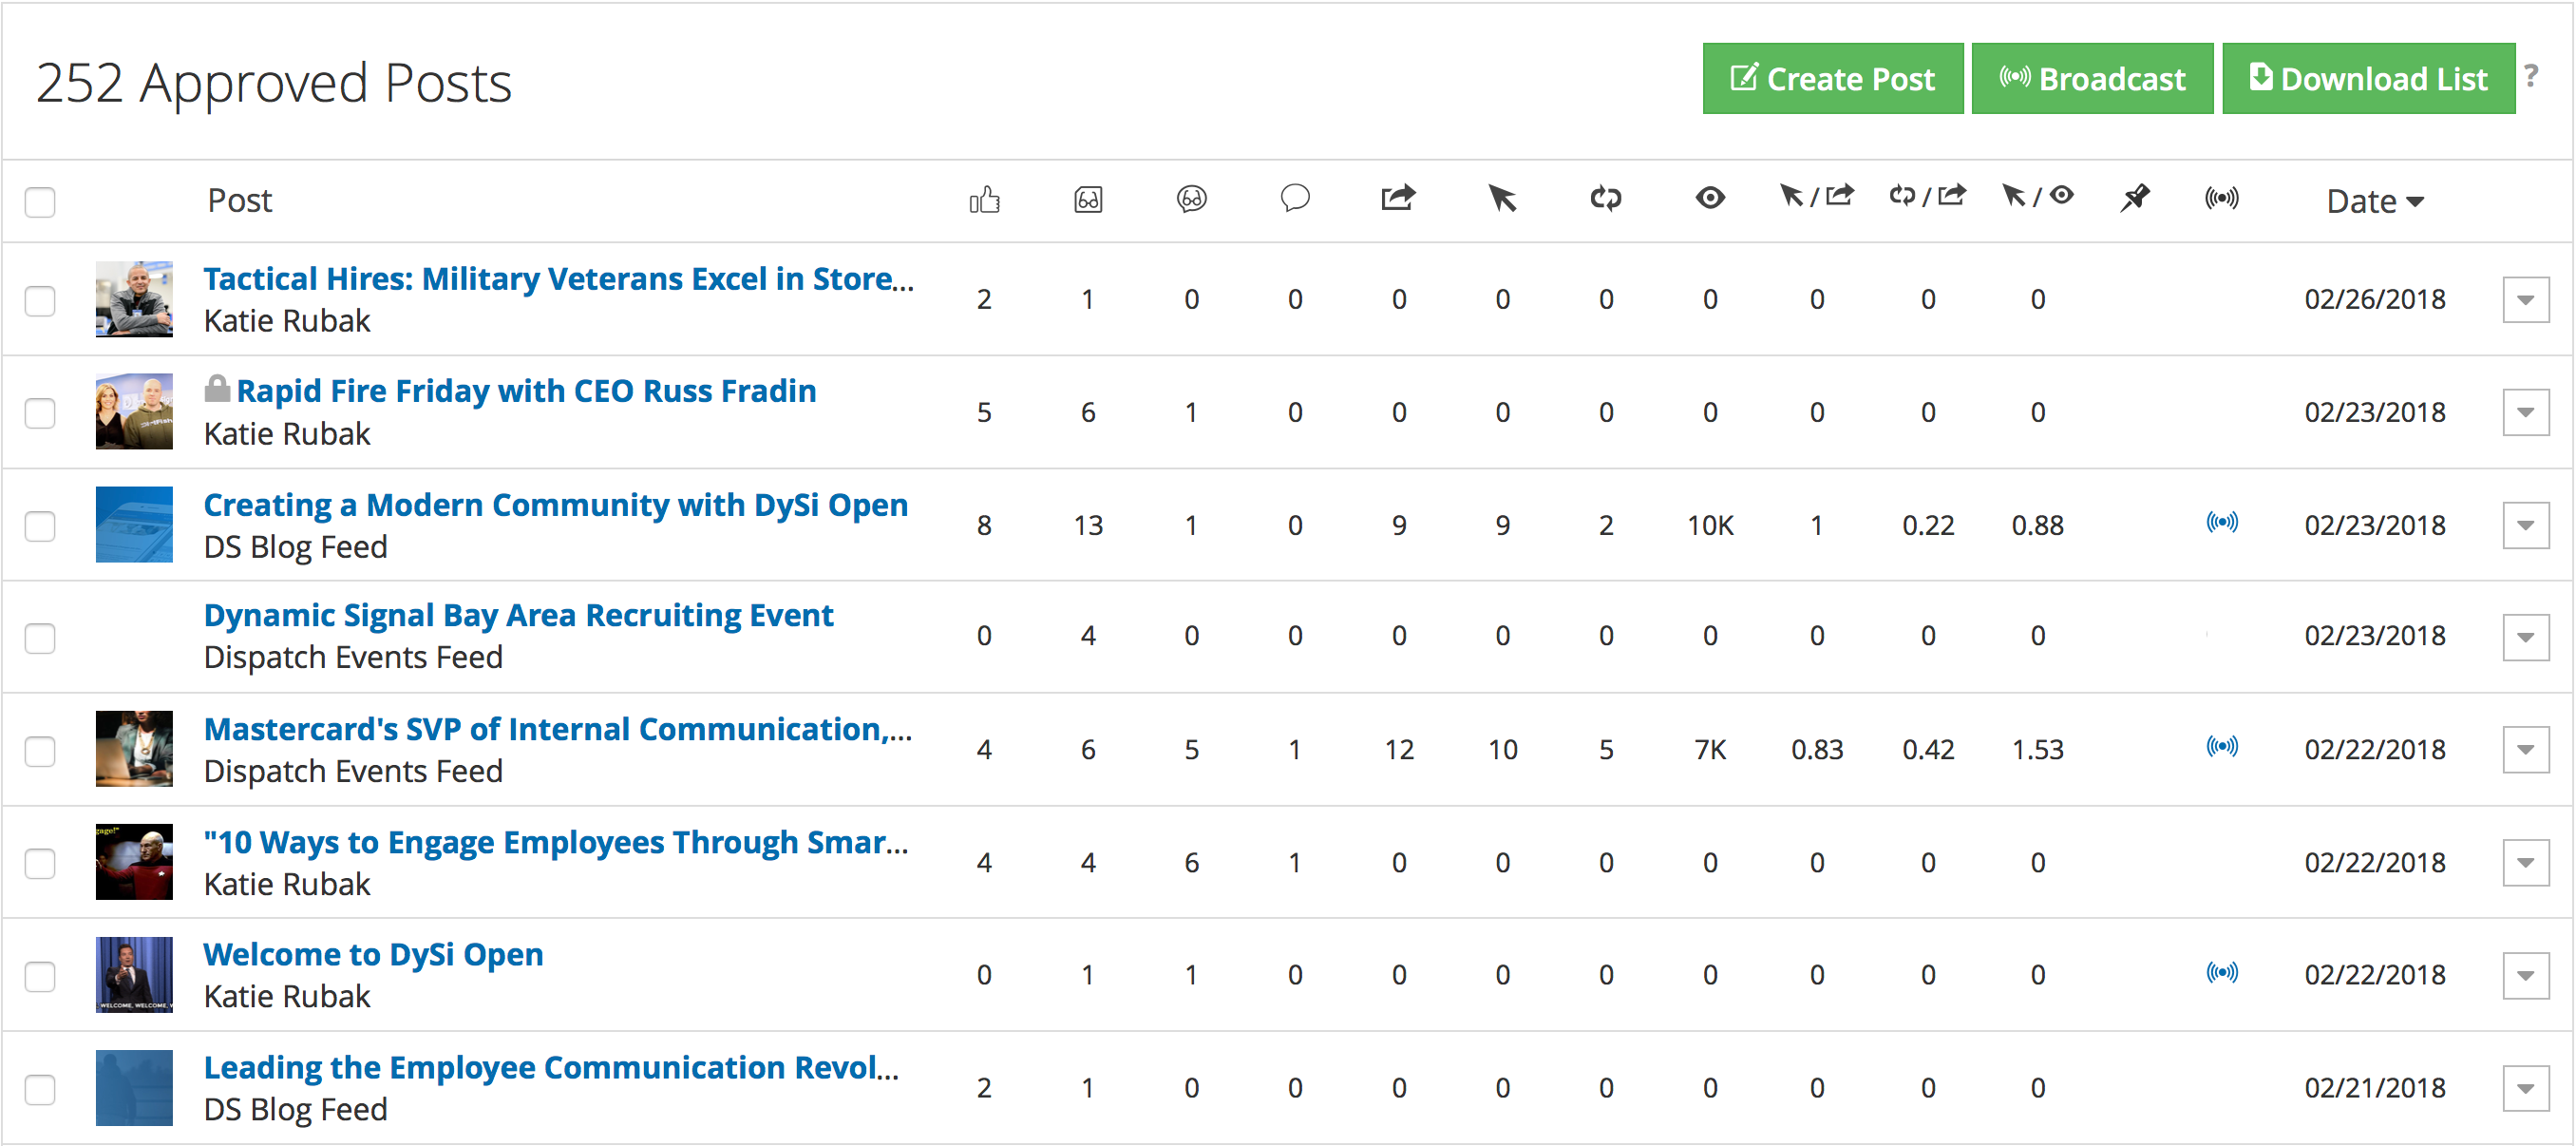Screen dimensions: 2576x1146
Task: Sort by the reshares loop arrows icon
Action: point(1606,198)
